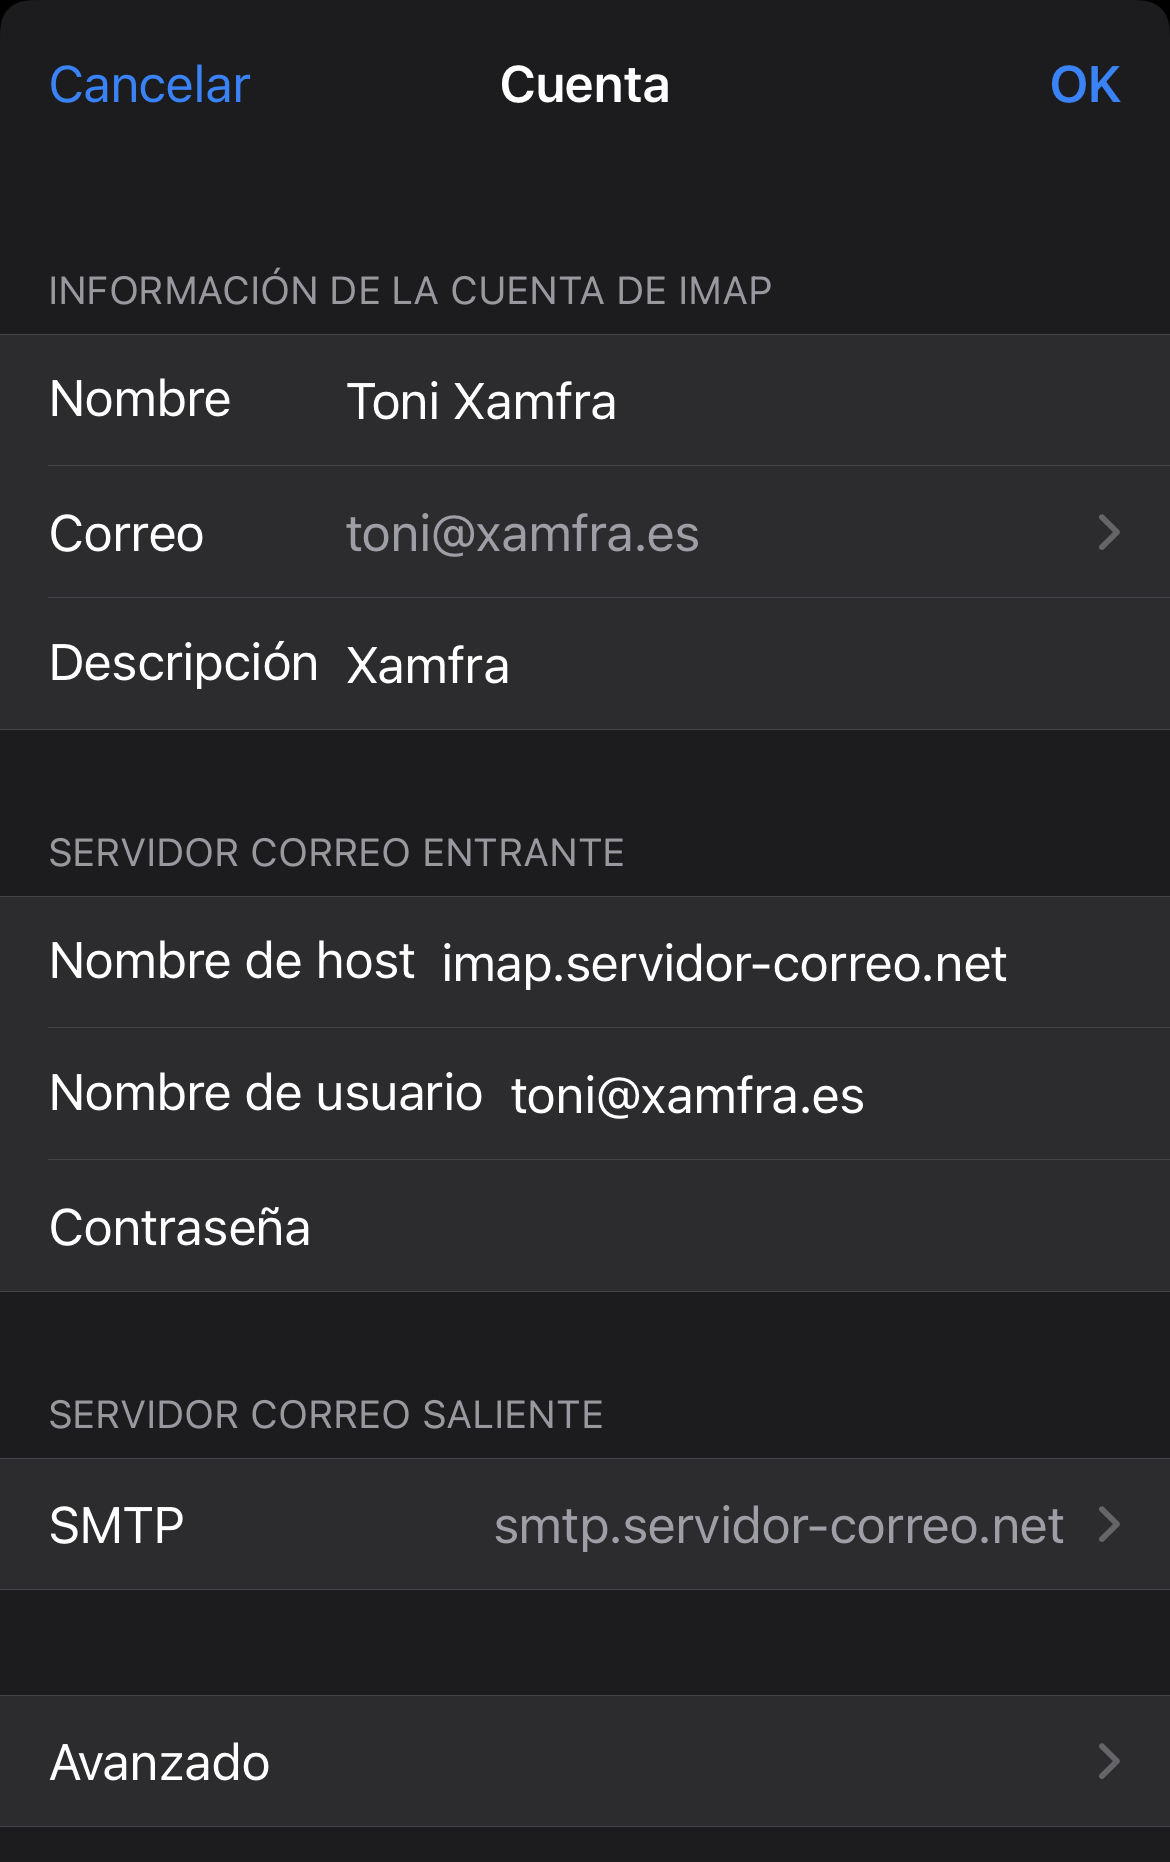Tap the Descripción label

[x=184, y=663]
